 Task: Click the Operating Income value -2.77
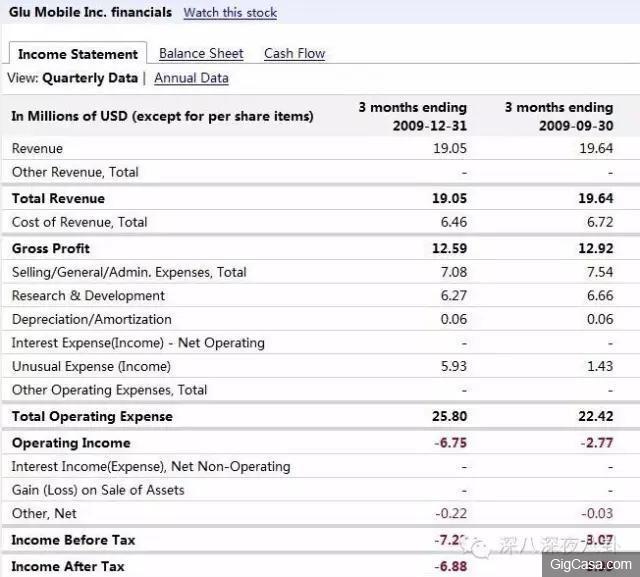597,443
